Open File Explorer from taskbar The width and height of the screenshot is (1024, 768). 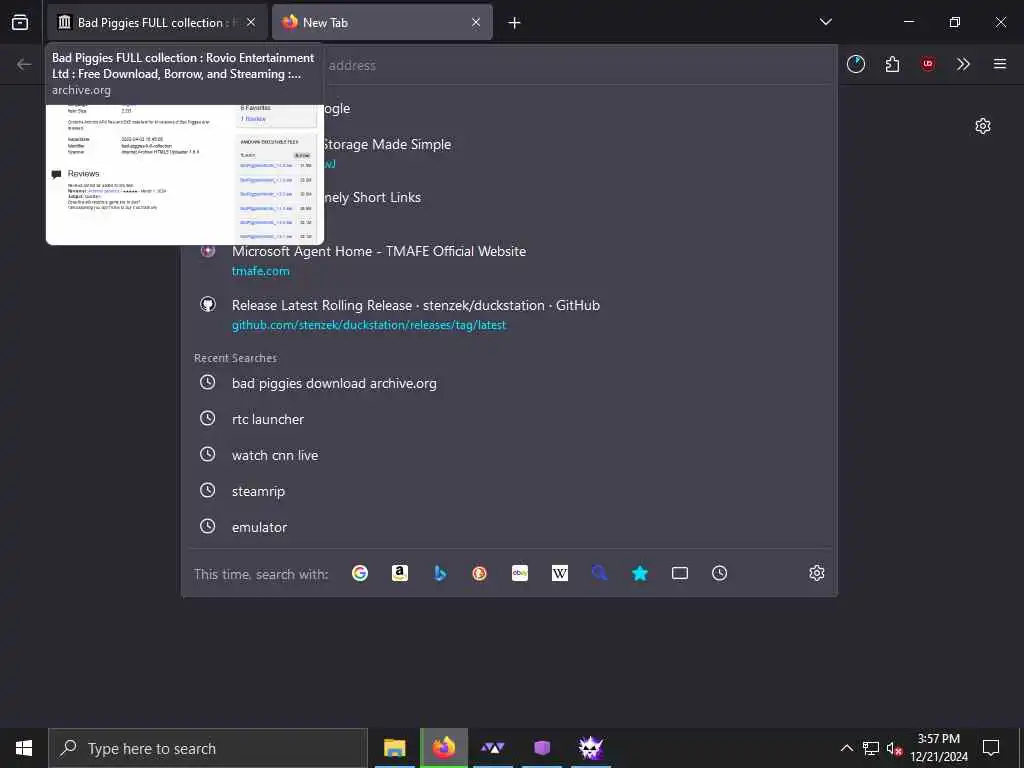pyautogui.click(x=394, y=748)
